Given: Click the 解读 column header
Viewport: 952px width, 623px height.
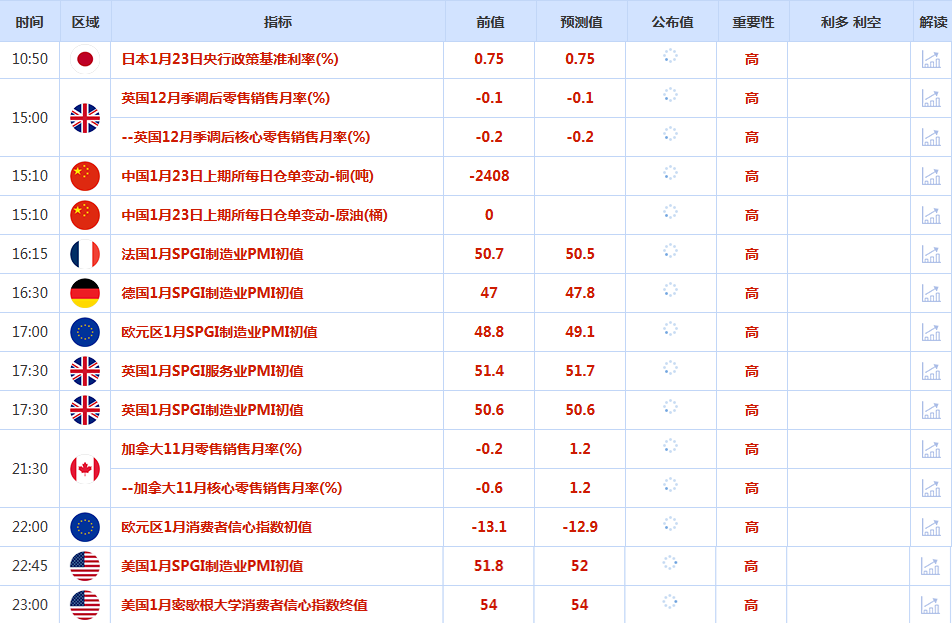Looking at the screenshot, I should tap(932, 22).
